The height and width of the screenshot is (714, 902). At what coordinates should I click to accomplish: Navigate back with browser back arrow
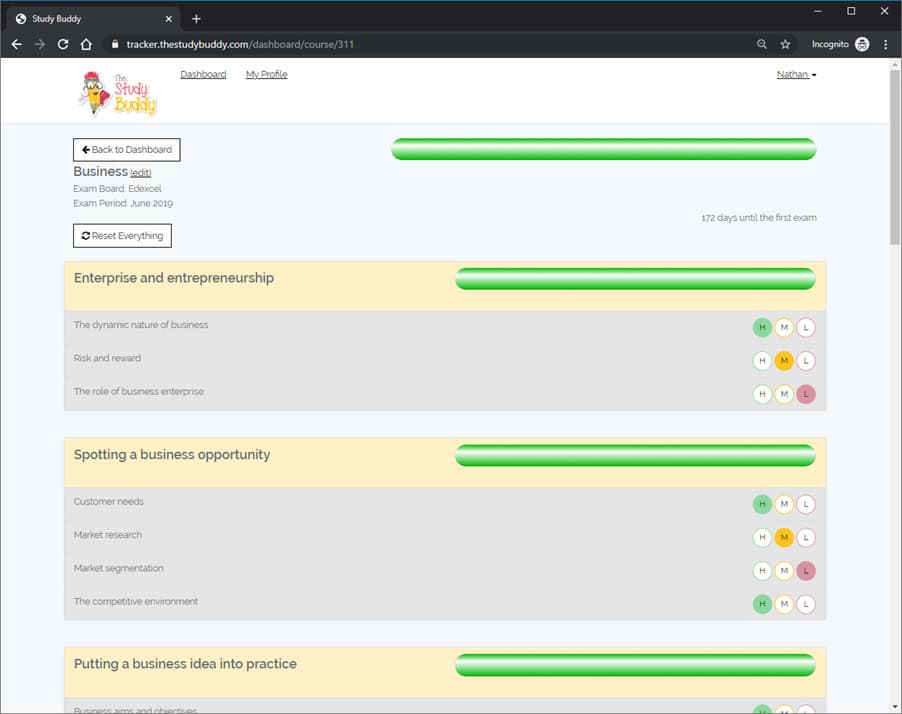(x=16, y=44)
